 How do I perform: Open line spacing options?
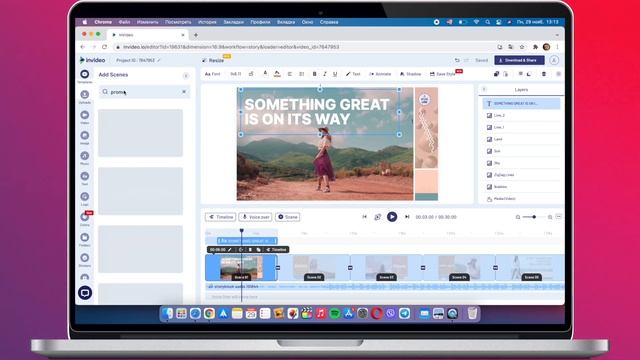point(302,74)
